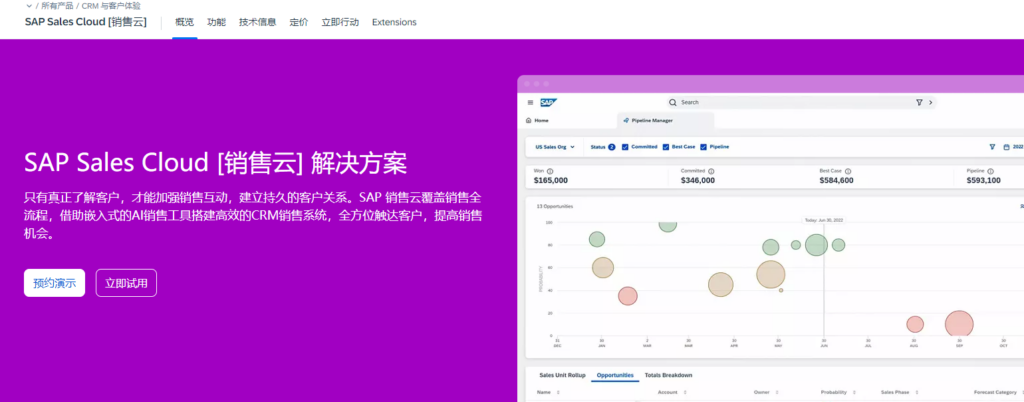Follow the 所有产品 breadcrumb link

click(x=57, y=6)
